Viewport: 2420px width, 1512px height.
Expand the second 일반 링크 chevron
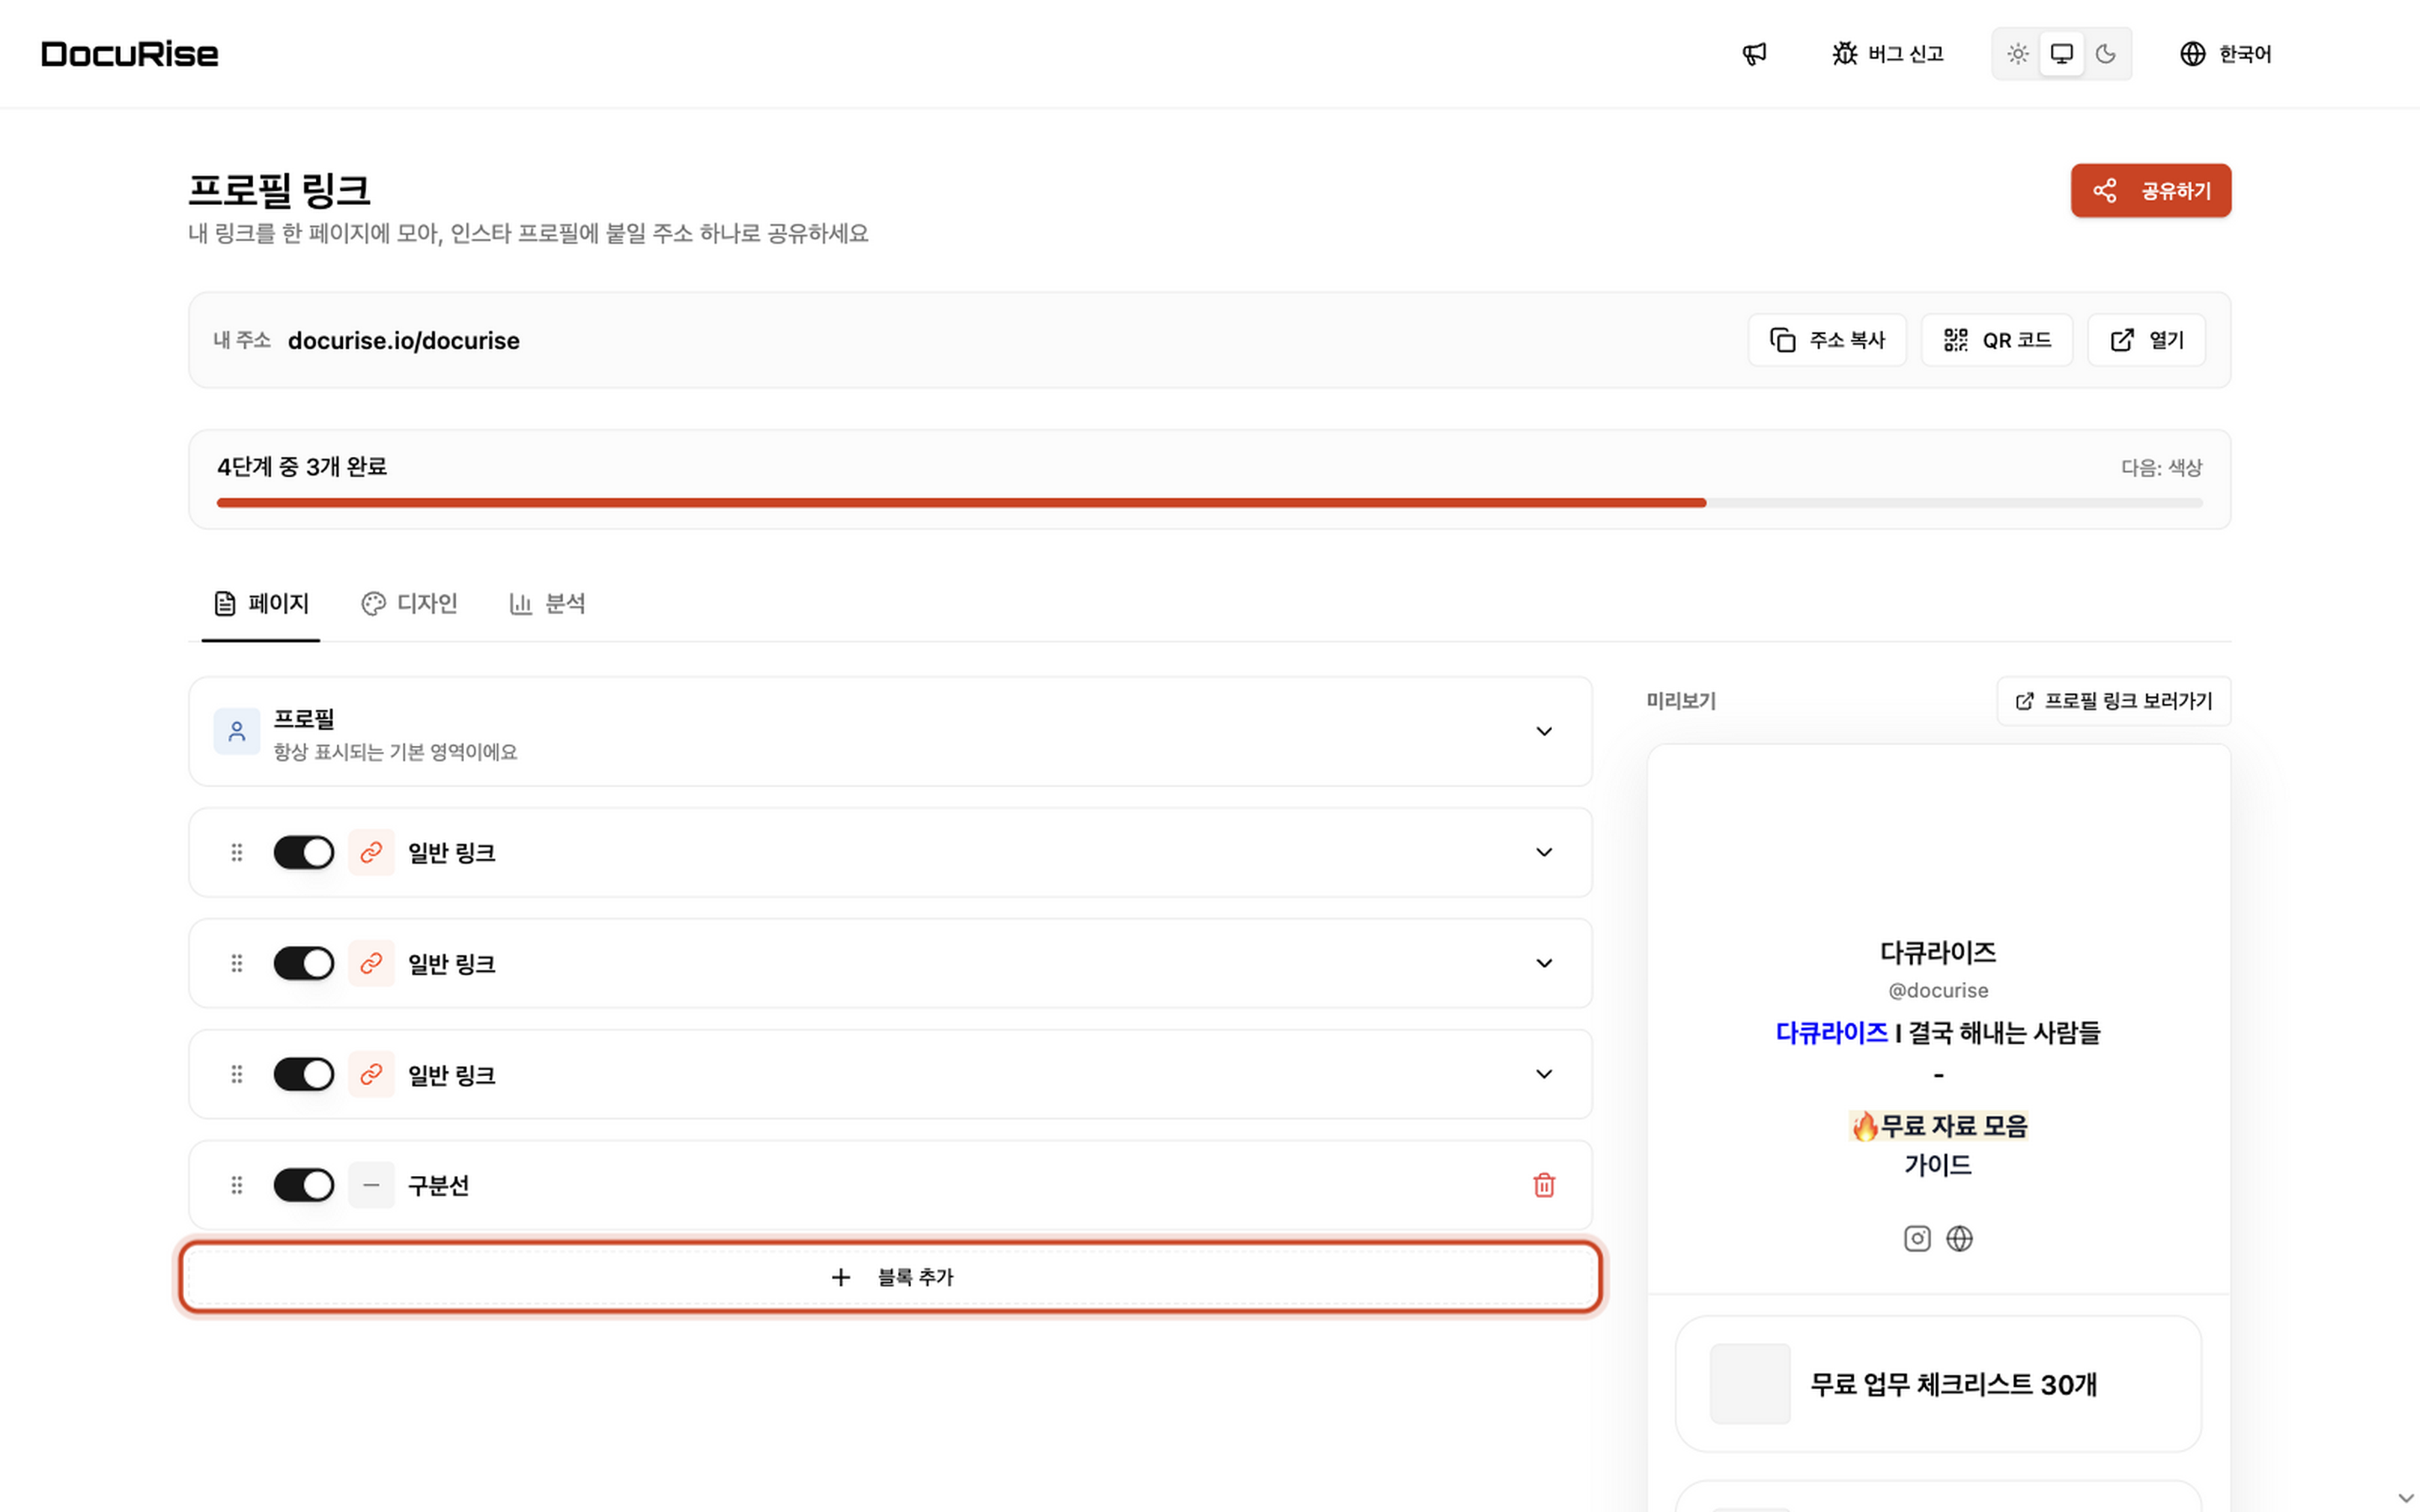click(x=1543, y=963)
